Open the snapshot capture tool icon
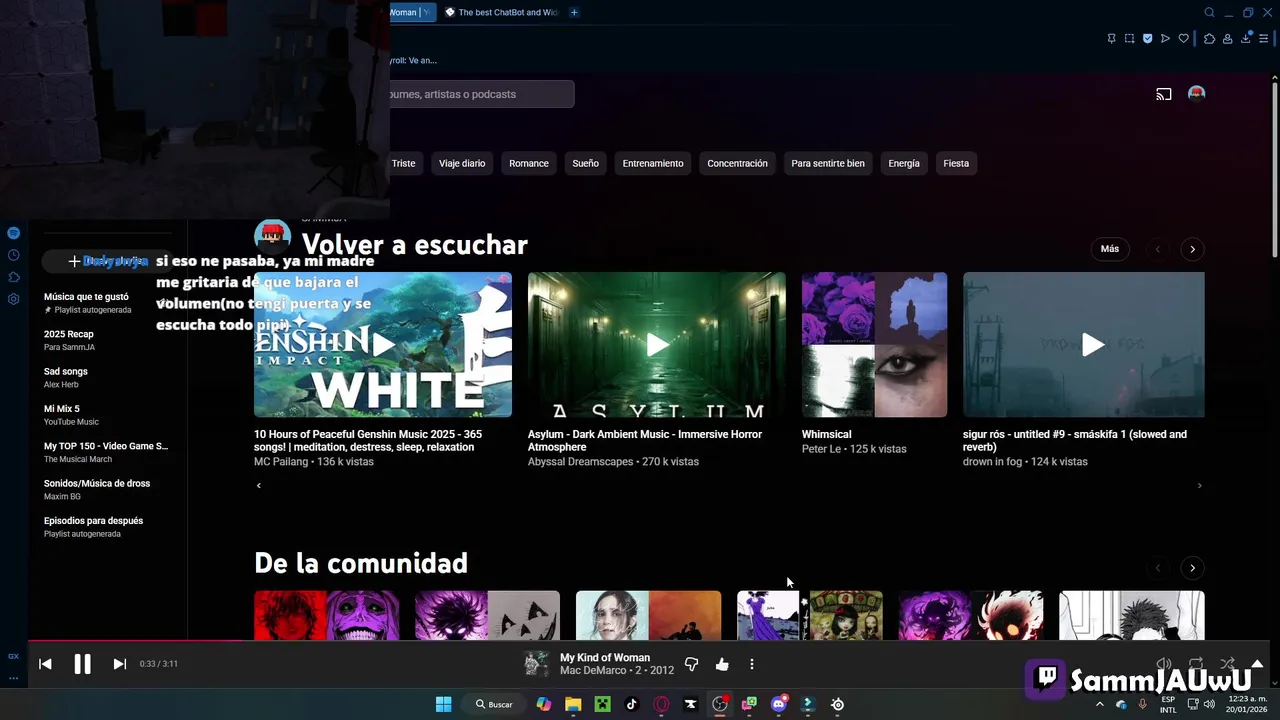 point(1129,38)
